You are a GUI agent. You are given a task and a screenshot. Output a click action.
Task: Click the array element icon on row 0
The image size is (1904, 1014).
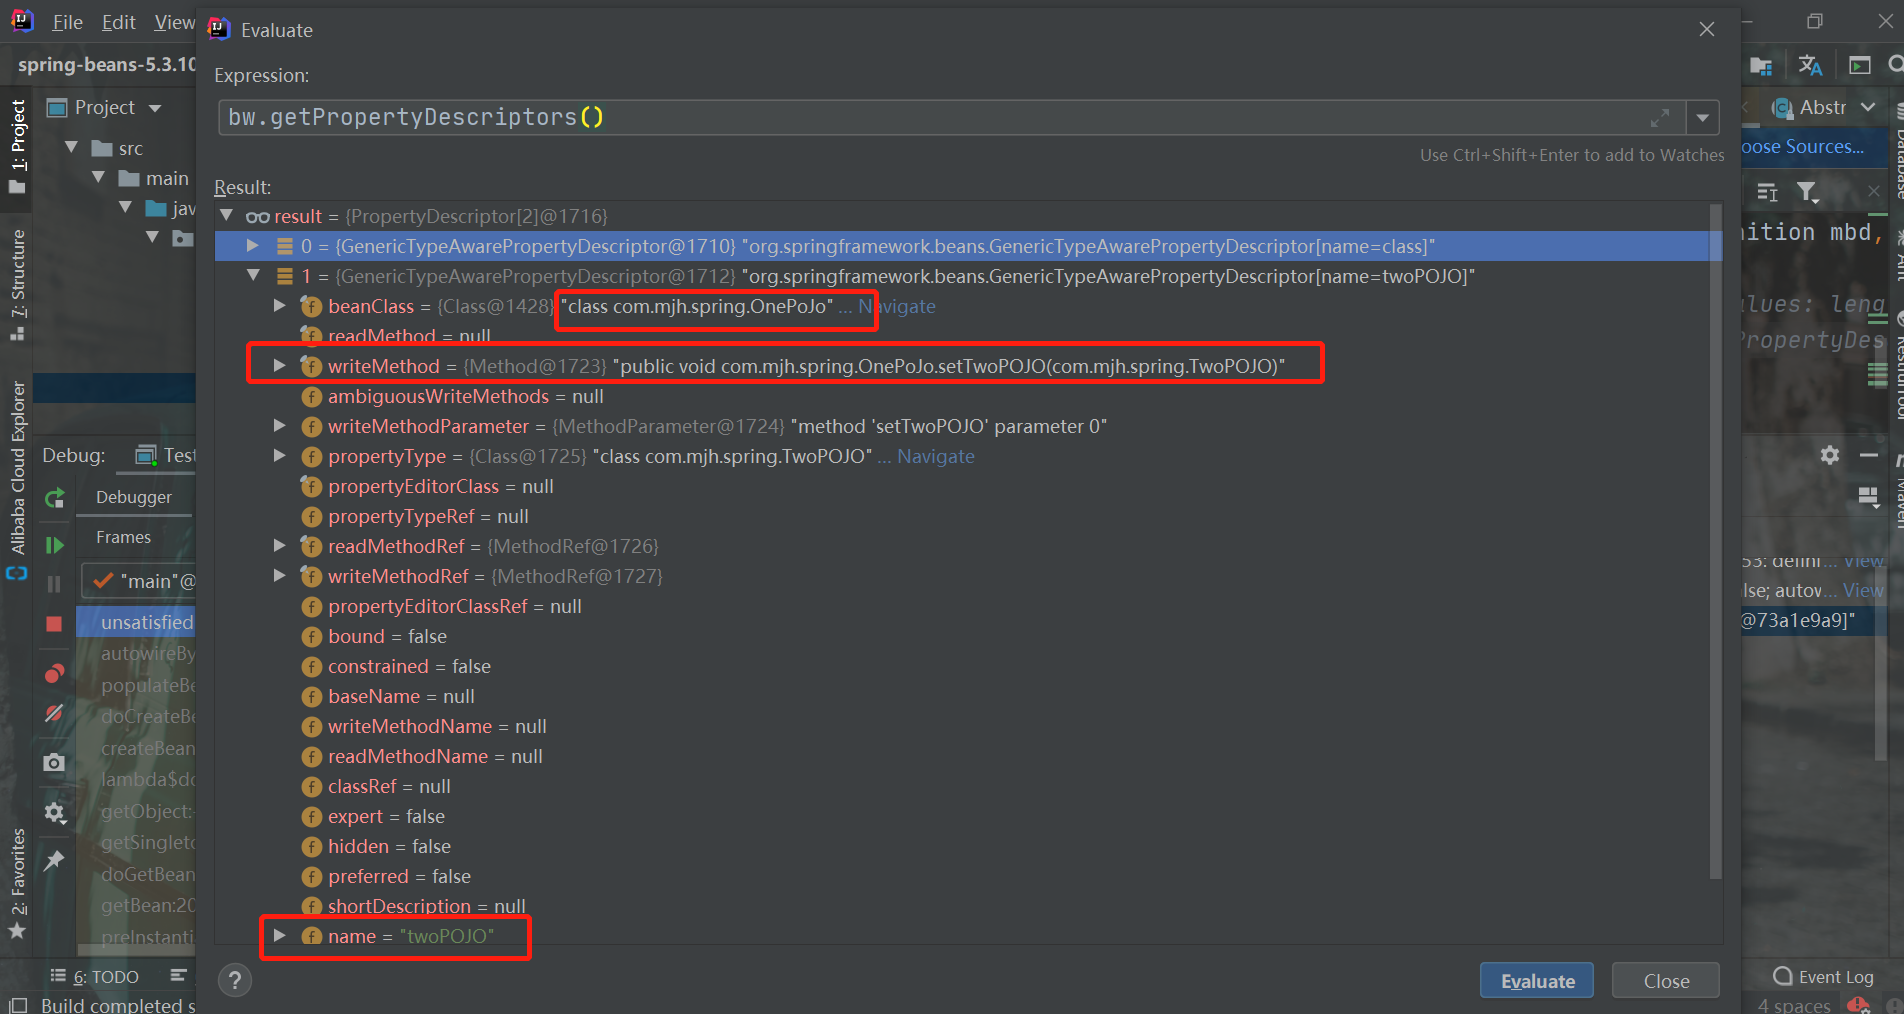point(285,246)
